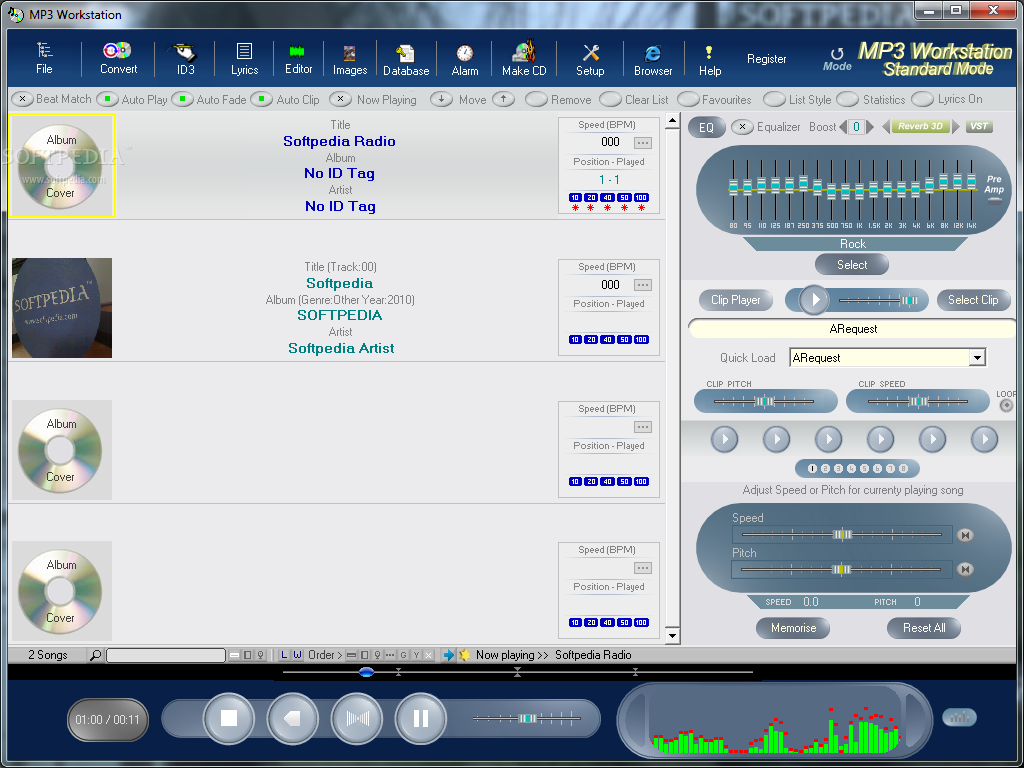The image size is (1024, 768).
Task: Click the Clip Player button
Action: click(735, 300)
